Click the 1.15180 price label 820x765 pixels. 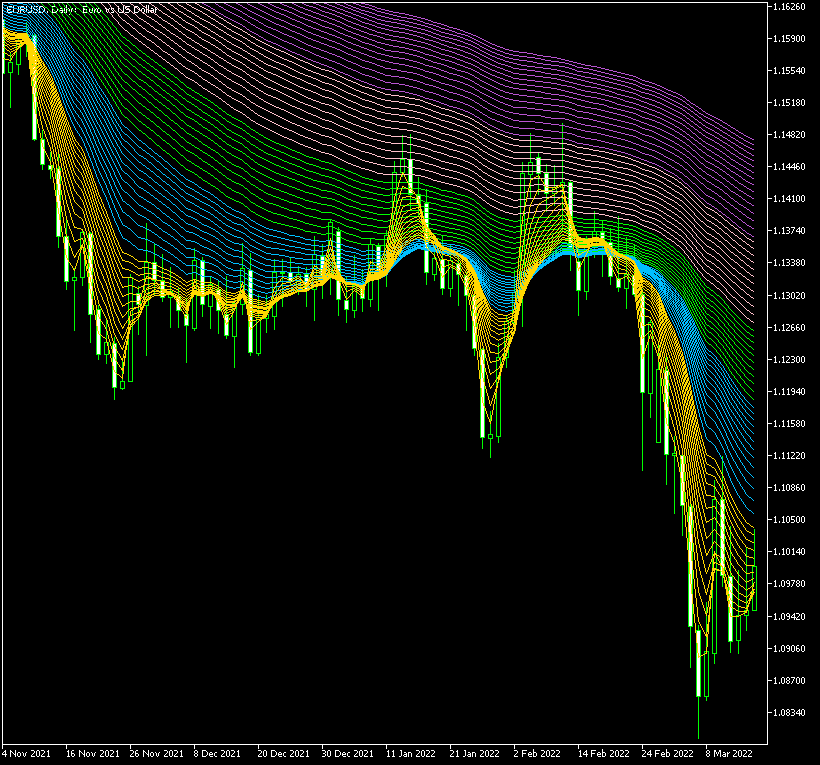789,102
